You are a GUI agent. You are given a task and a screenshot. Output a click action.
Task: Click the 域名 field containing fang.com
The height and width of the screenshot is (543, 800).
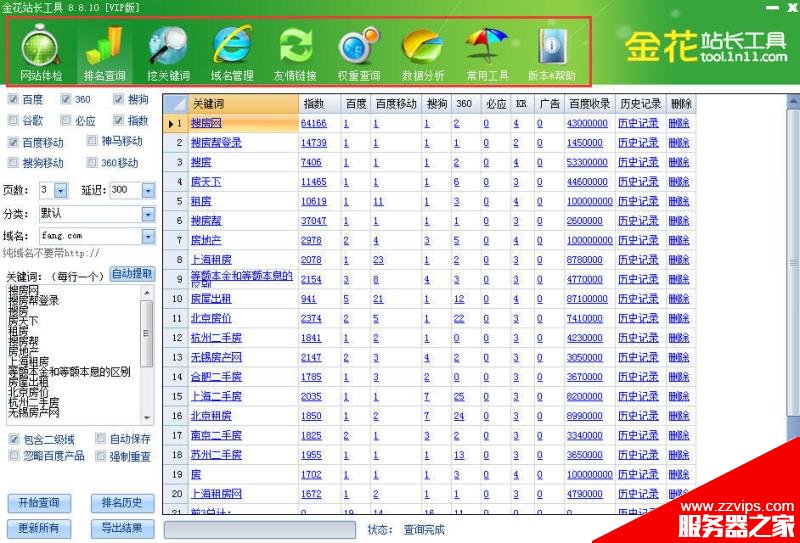pos(90,236)
